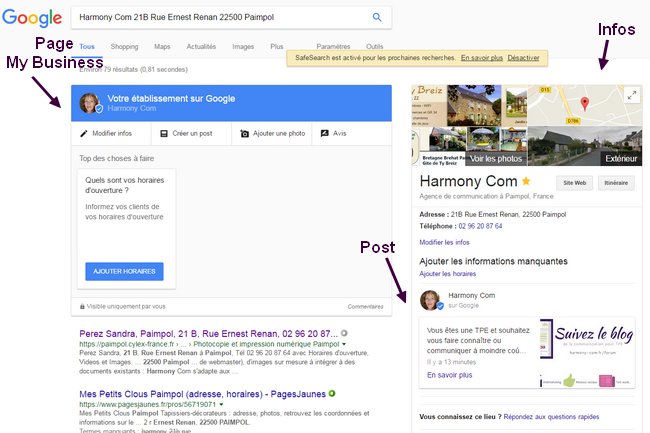This screenshot has width=650, height=433.
Task: Open Paramètres menu
Action: (333, 46)
